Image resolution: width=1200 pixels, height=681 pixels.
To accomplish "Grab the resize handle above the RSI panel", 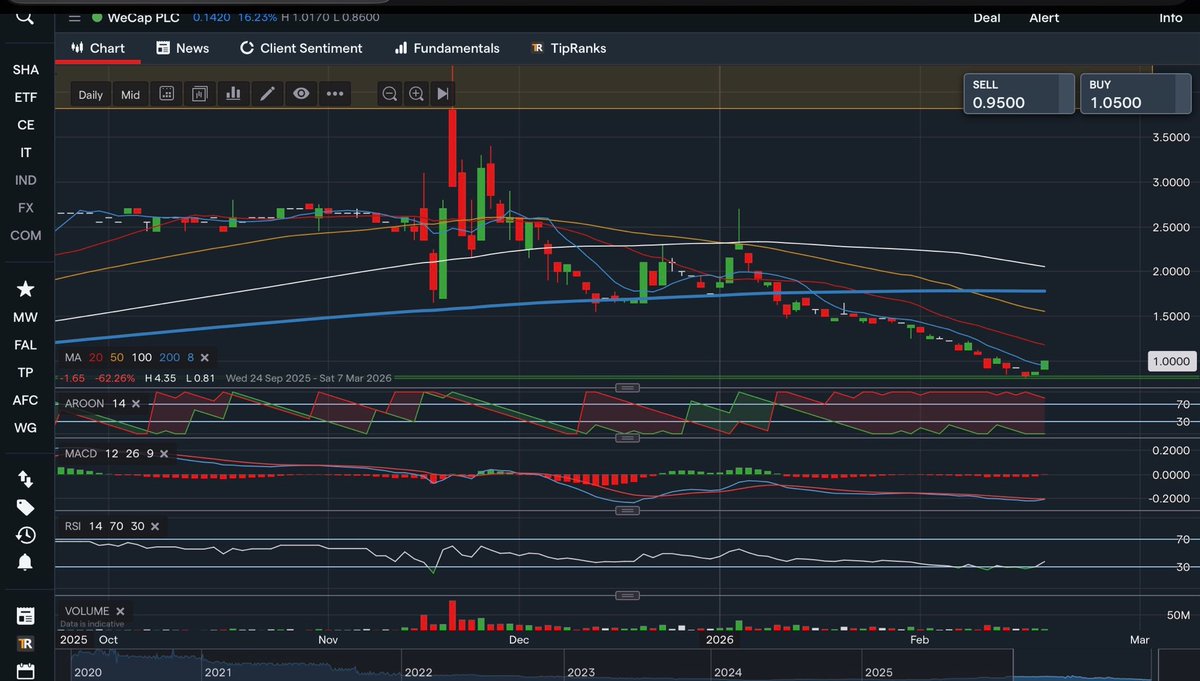I will [x=627, y=510].
